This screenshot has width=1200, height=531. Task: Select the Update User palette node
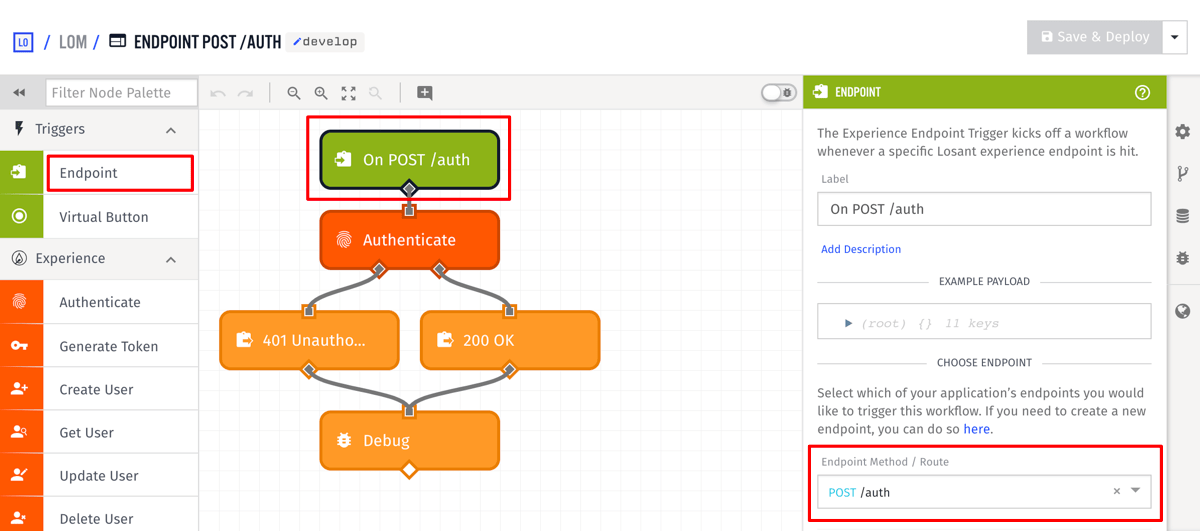point(120,476)
